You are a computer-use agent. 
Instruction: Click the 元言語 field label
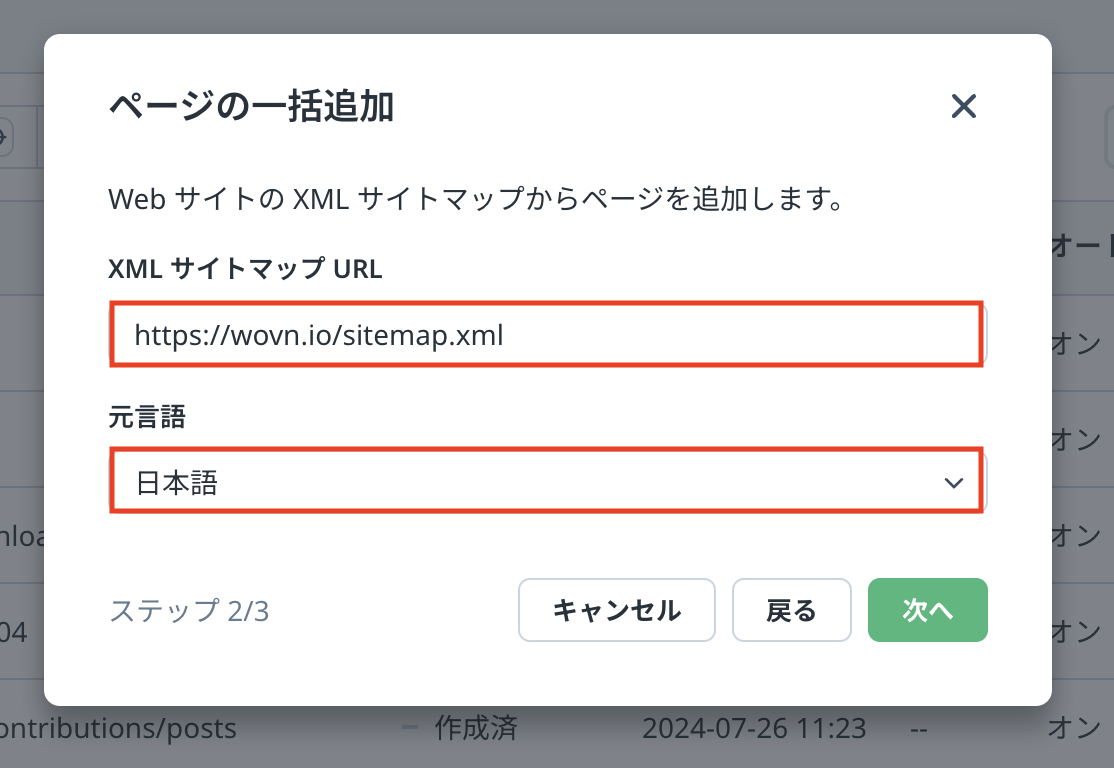(147, 416)
